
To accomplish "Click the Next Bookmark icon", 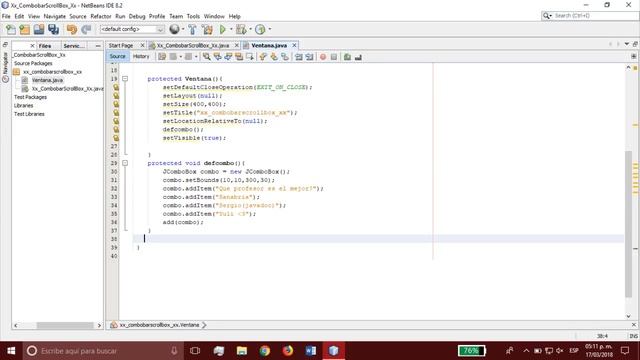I will coord(274,57).
